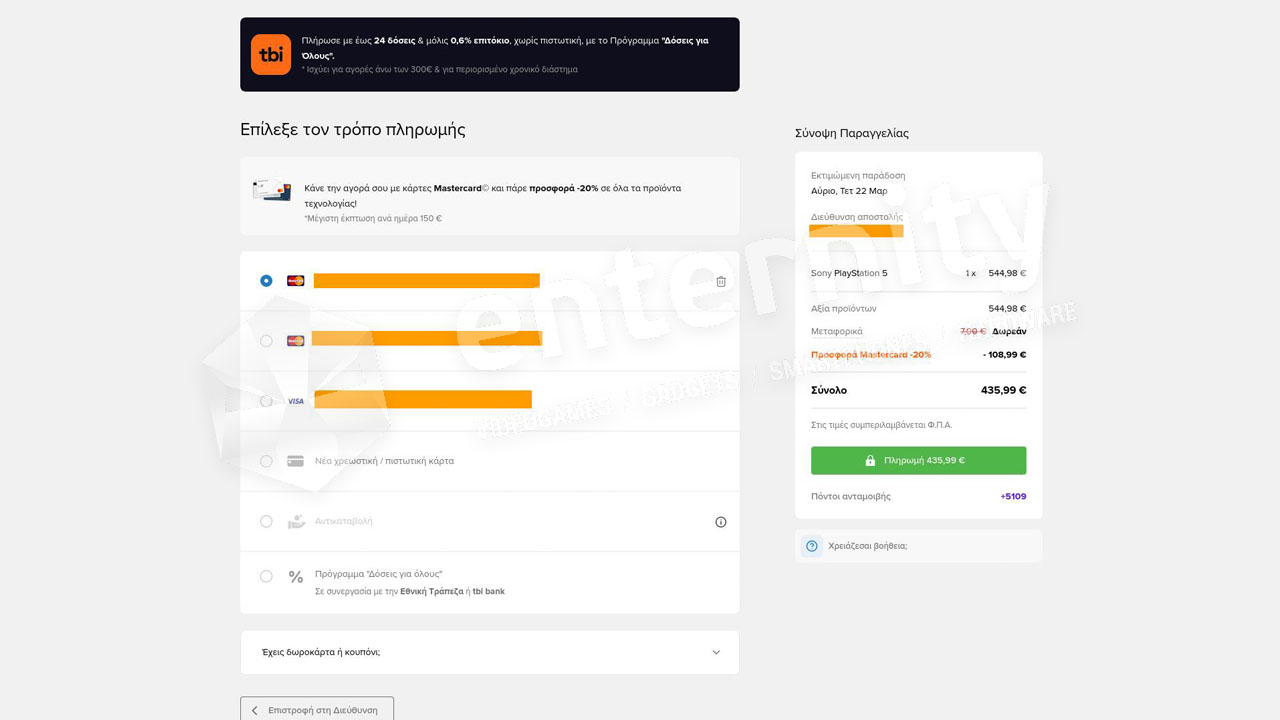Click the first Mastercard logo icon
The image size is (1280, 720).
[295, 281]
